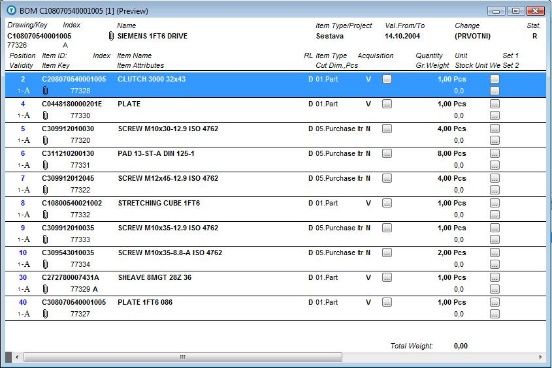Click the horizontal scrollbar thumb

[182, 357]
